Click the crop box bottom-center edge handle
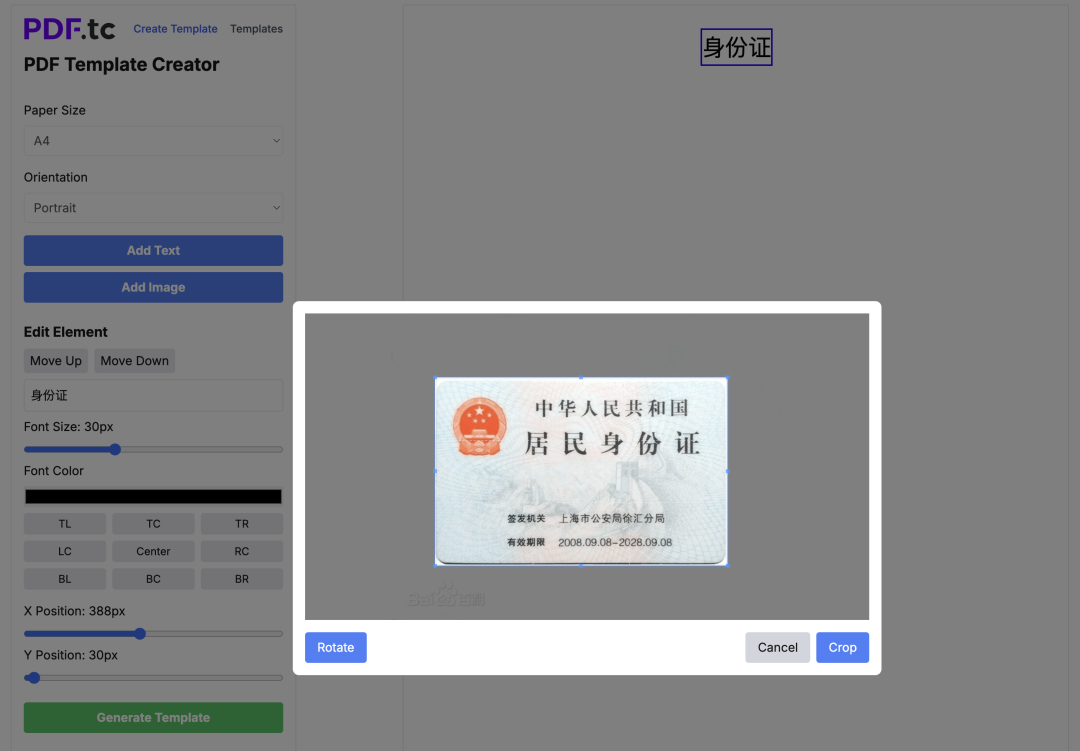 pyautogui.click(x=581, y=566)
